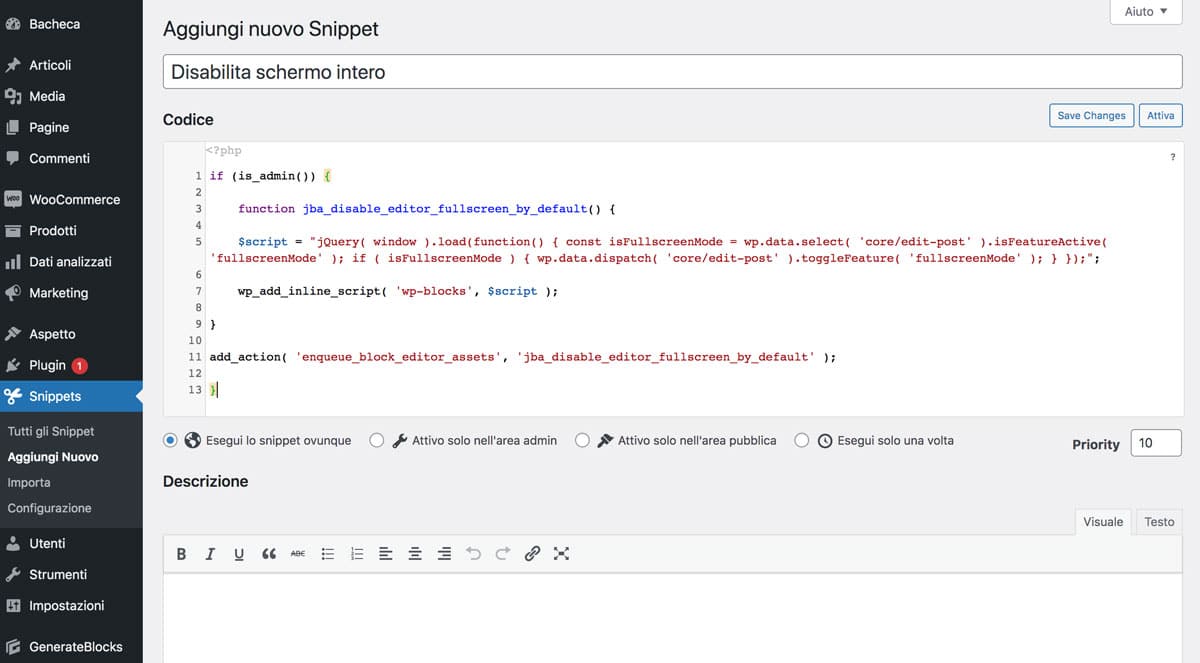1200x663 pixels.
Task: Open the Commenti section
Action: (71, 158)
